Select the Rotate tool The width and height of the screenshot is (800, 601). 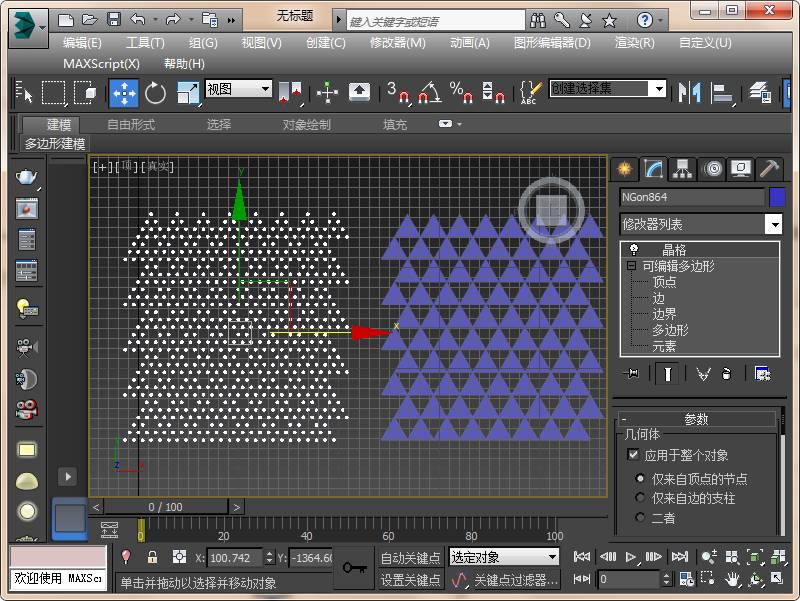pos(155,93)
